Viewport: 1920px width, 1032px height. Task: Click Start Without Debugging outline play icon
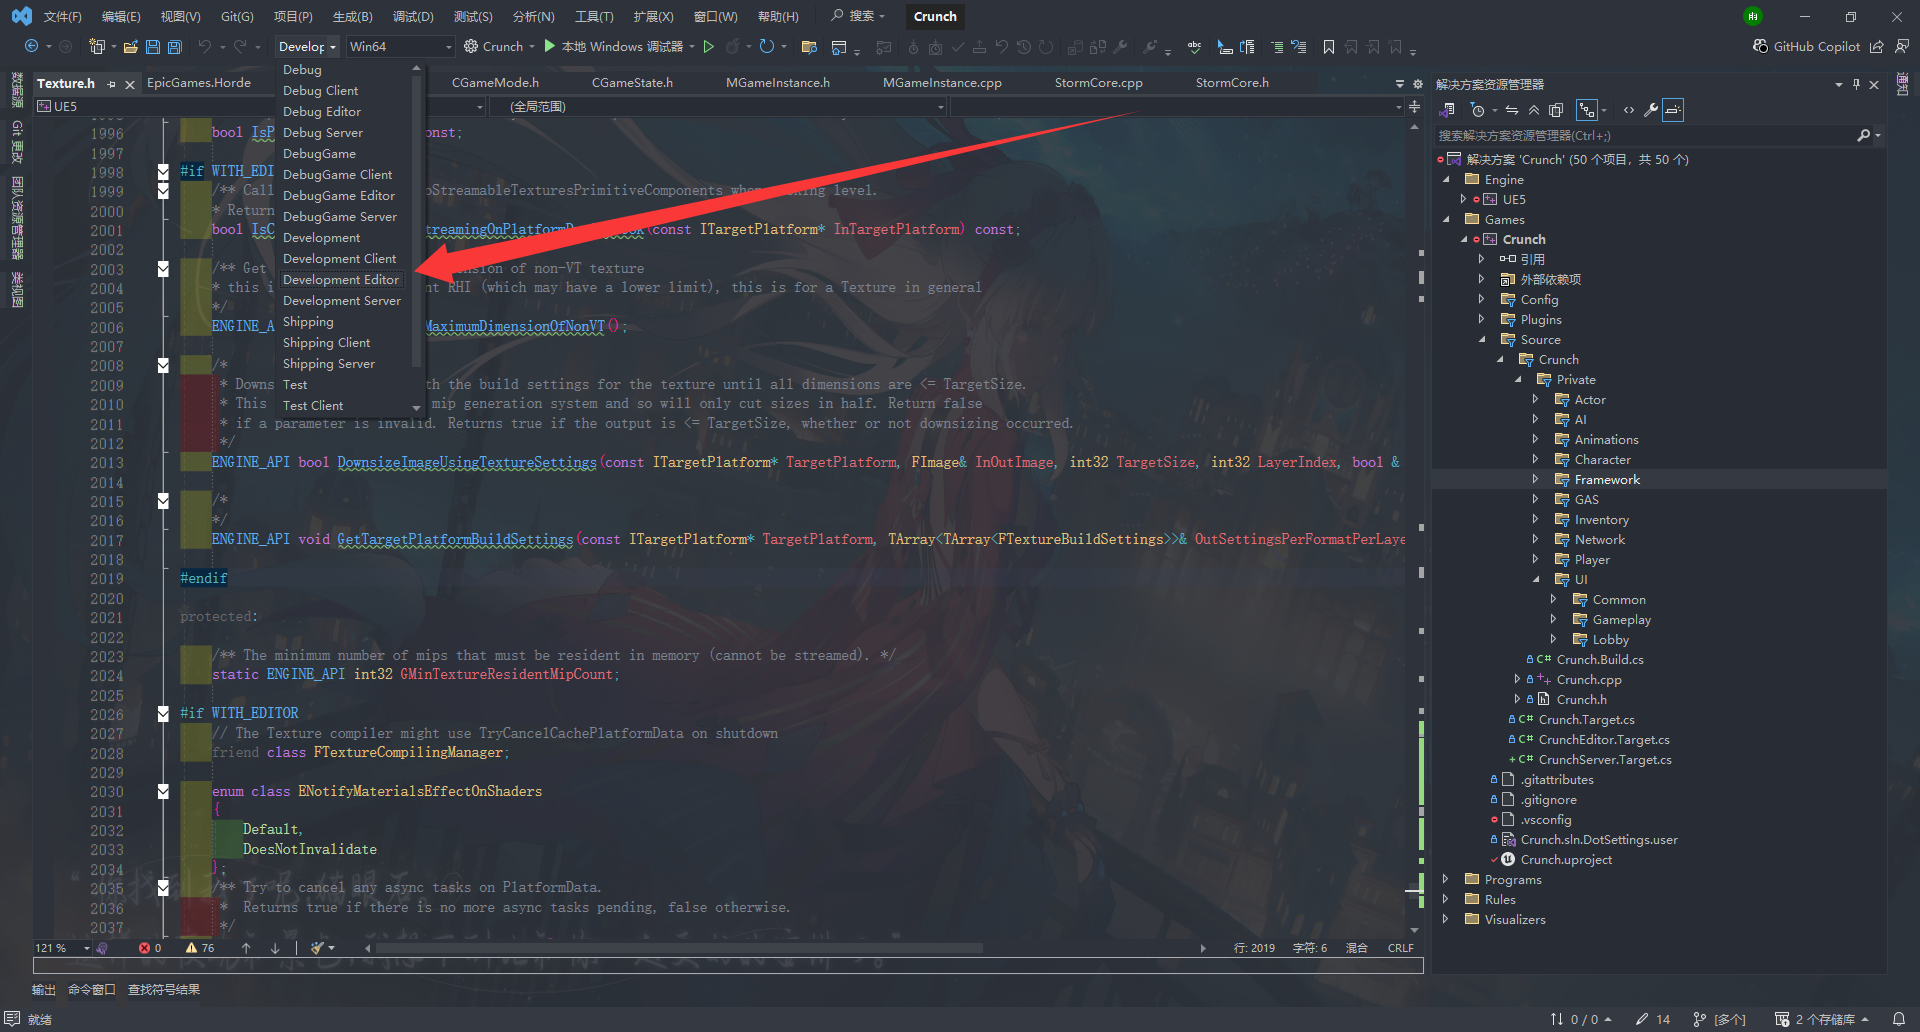(x=709, y=47)
